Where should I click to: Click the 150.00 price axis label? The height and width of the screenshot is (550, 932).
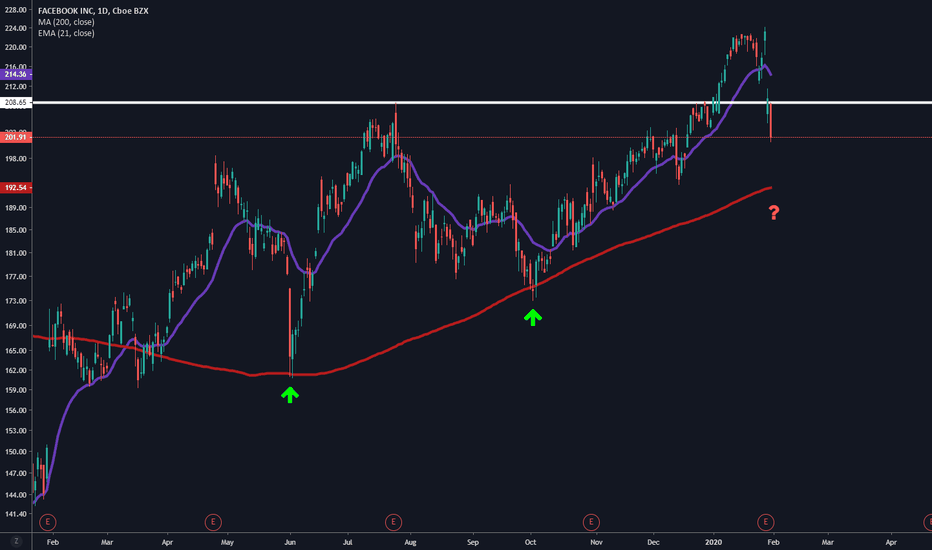coord(16,452)
